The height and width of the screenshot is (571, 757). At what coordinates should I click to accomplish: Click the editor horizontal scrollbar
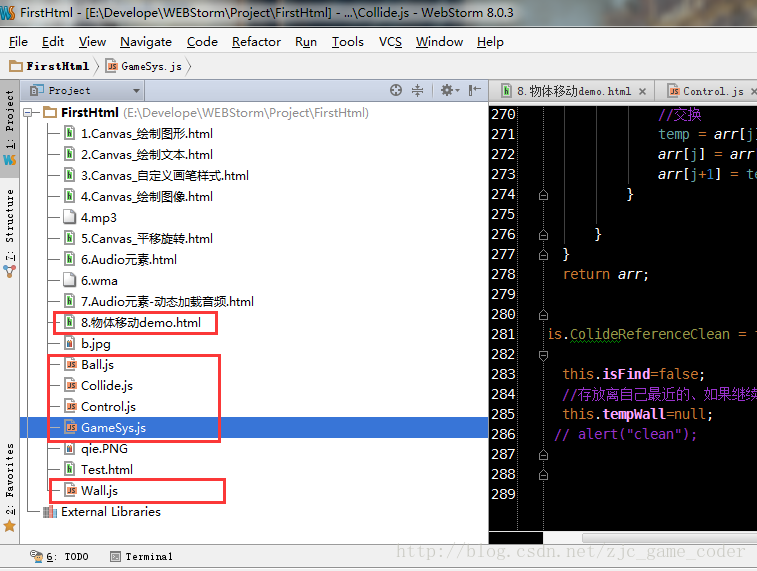click(x=669, y=538)
